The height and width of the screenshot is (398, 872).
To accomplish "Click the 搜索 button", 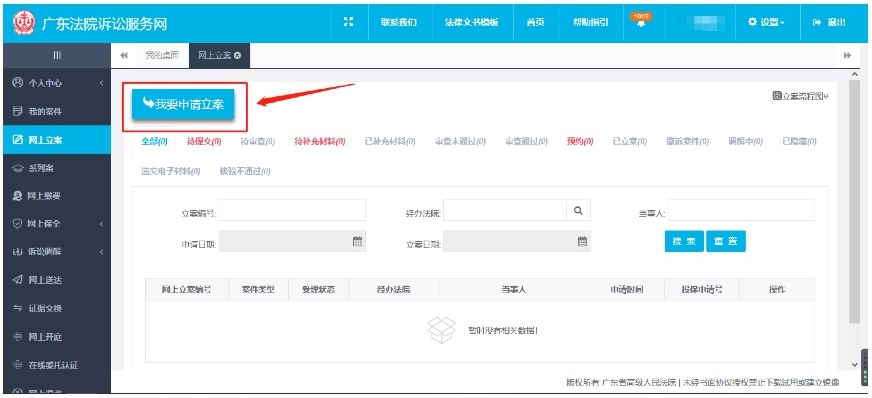I will click(x=684, y=241).
